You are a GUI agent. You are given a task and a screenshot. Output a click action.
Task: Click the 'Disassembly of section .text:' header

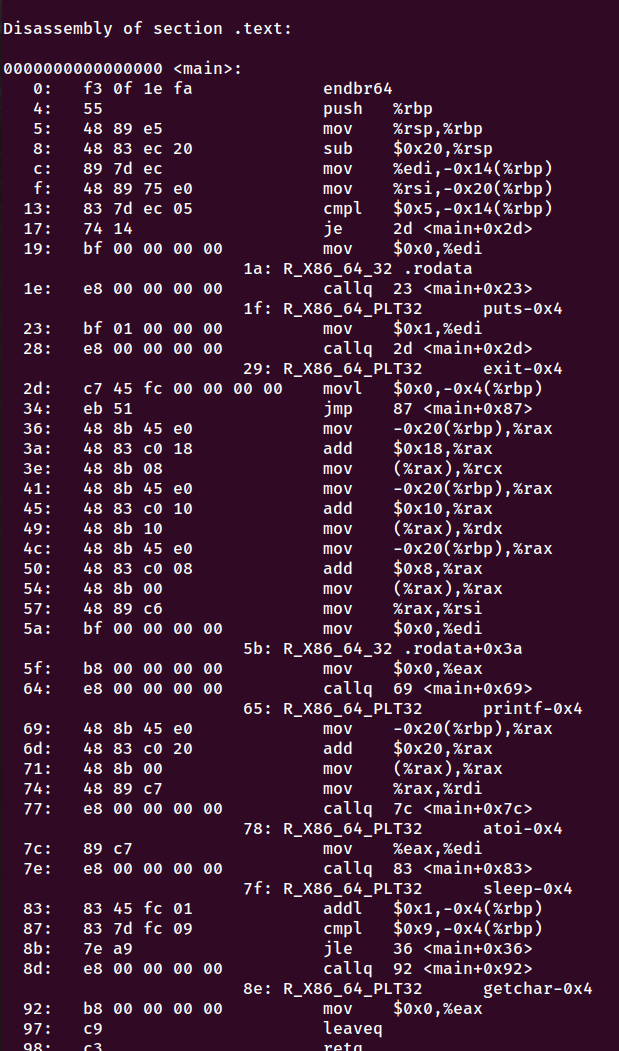(x=148, y=29)
